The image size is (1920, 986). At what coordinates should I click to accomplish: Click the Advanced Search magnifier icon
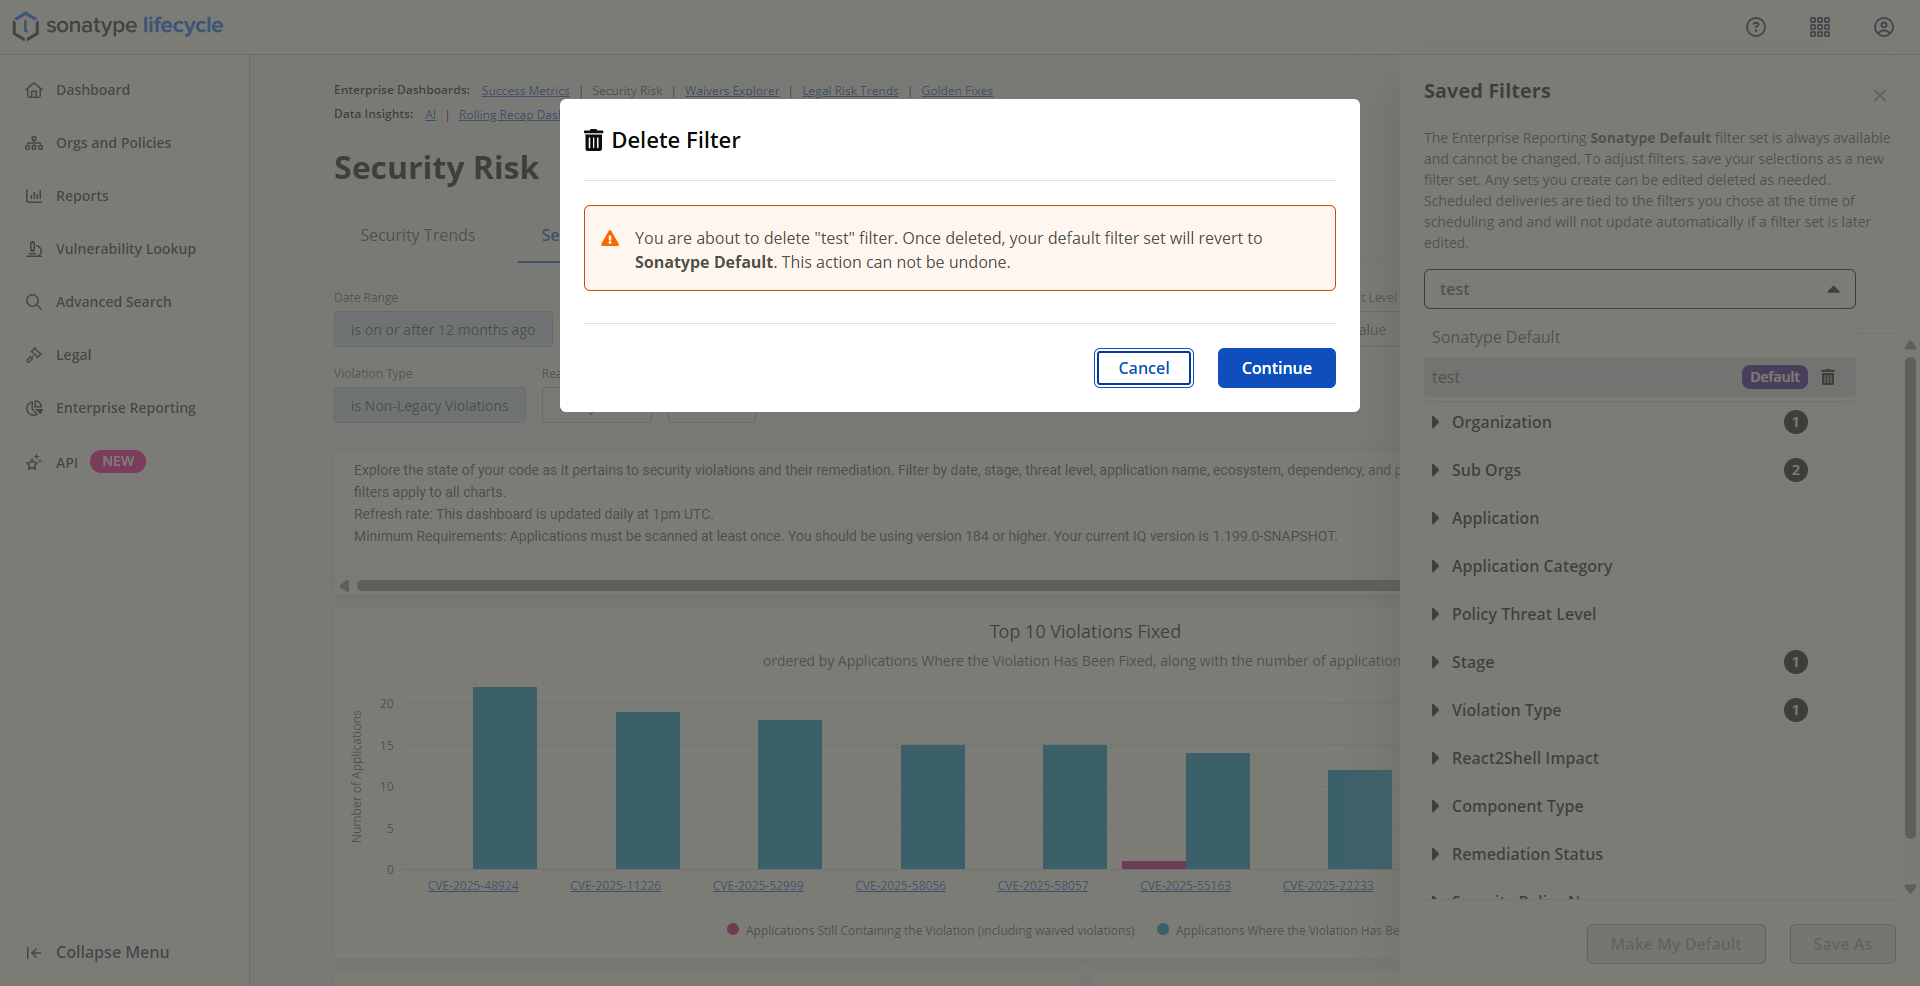pos(34,302)
